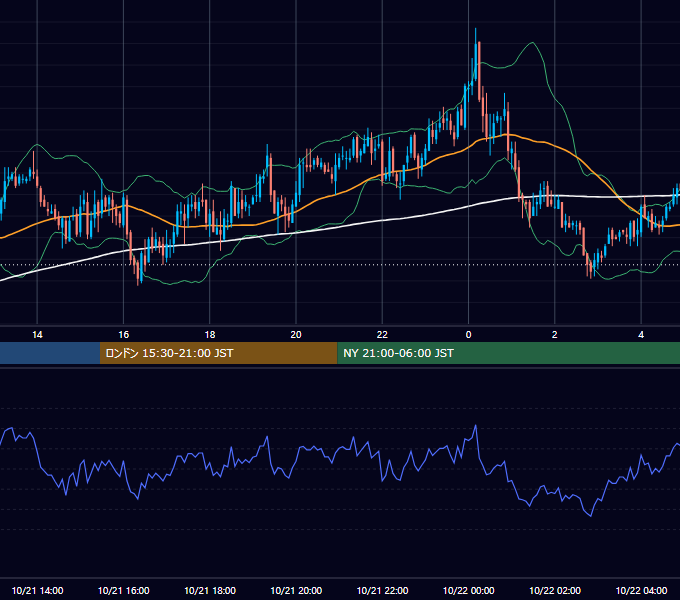Click the ロンドン 15:30-21:00 JST session bar
Viewport: 680px width, 600px height.
(219, 353)
